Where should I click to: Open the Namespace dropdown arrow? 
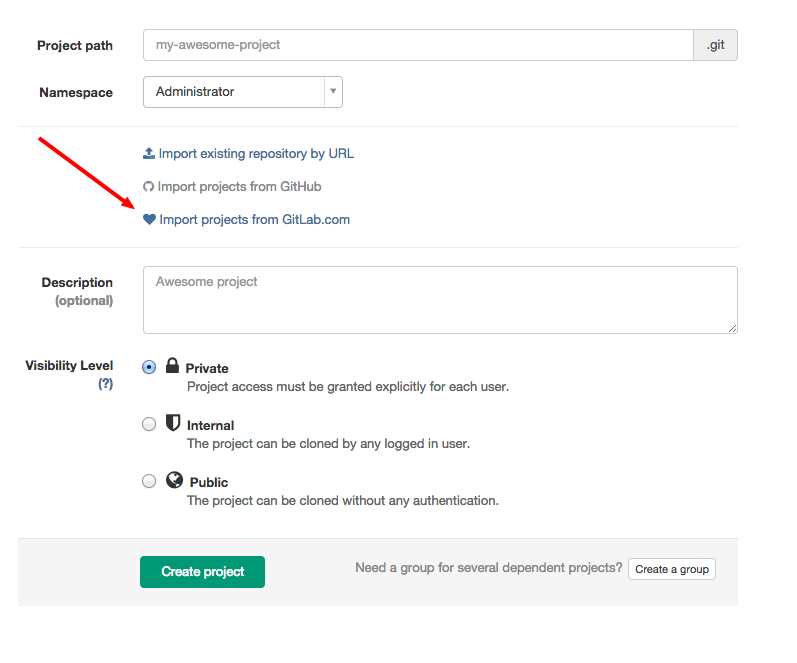[333, 92]
